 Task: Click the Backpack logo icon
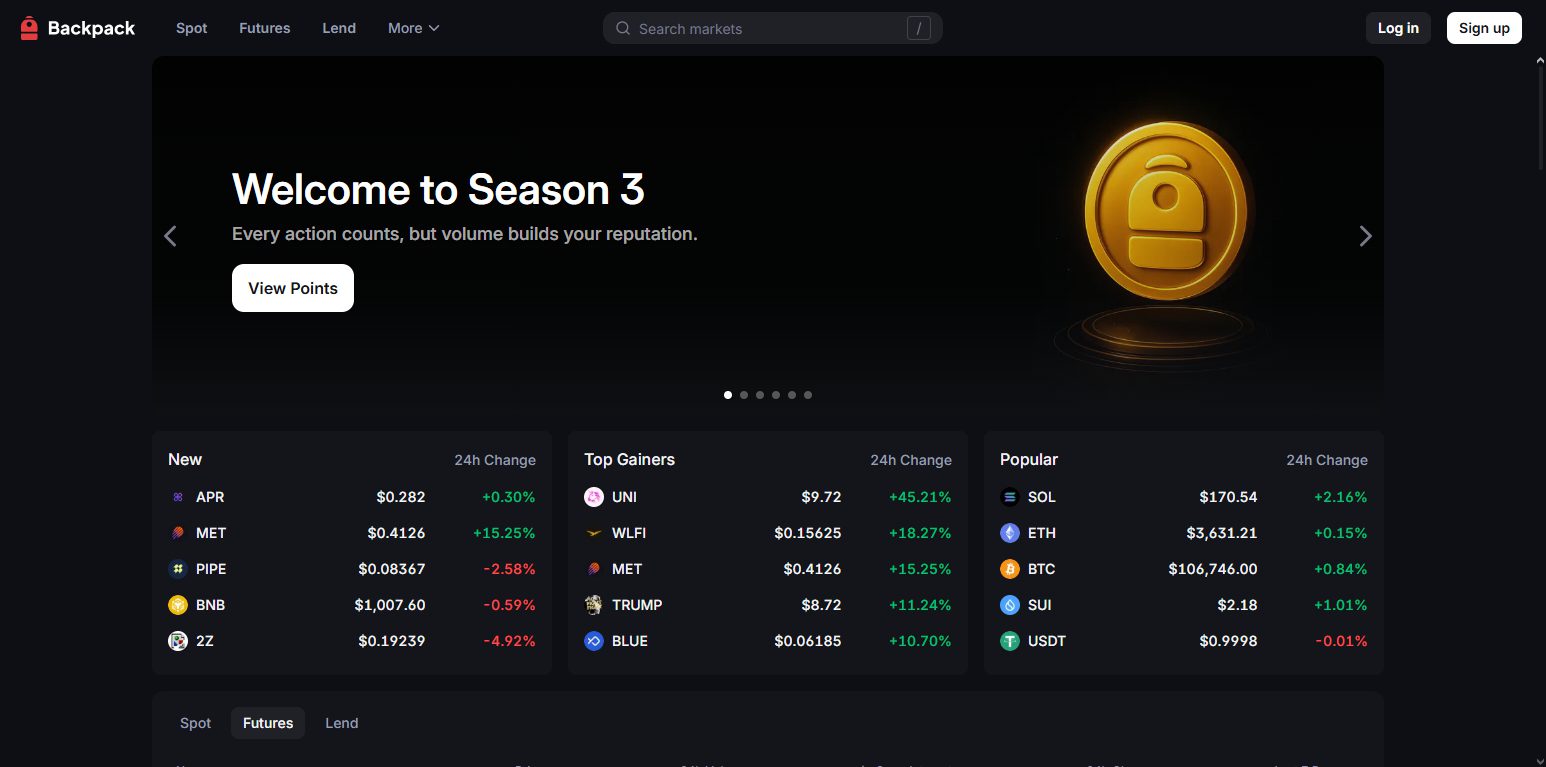pos(29,28)
